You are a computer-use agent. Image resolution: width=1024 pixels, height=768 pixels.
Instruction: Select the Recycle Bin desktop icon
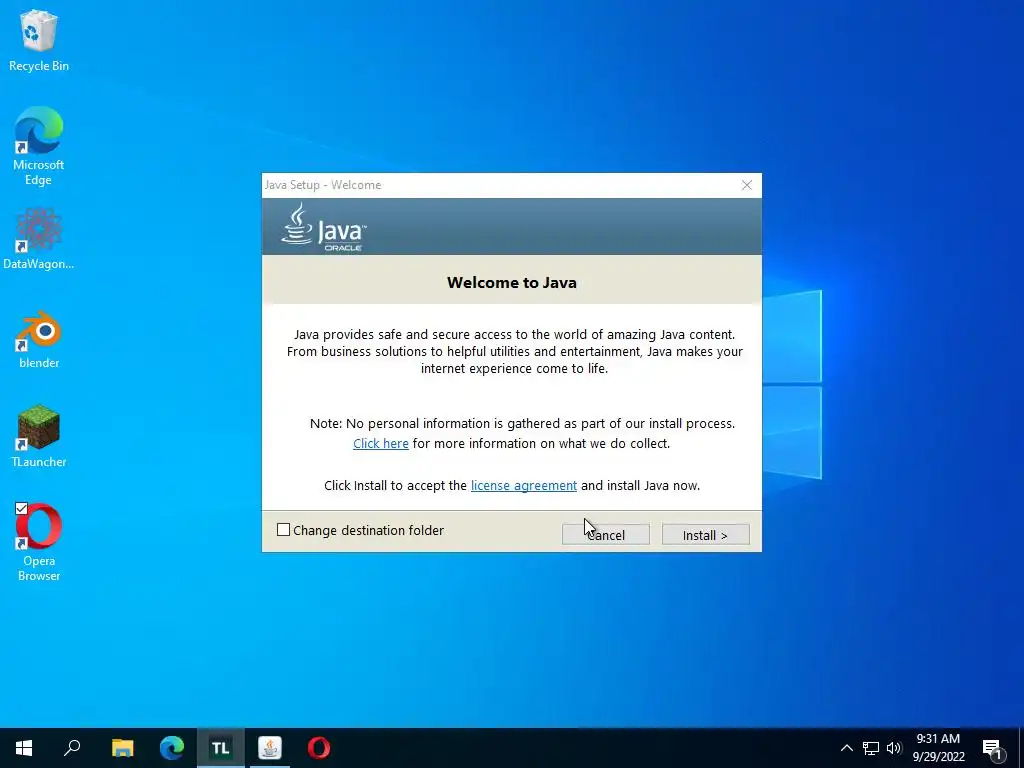click(x=39, y=41)
